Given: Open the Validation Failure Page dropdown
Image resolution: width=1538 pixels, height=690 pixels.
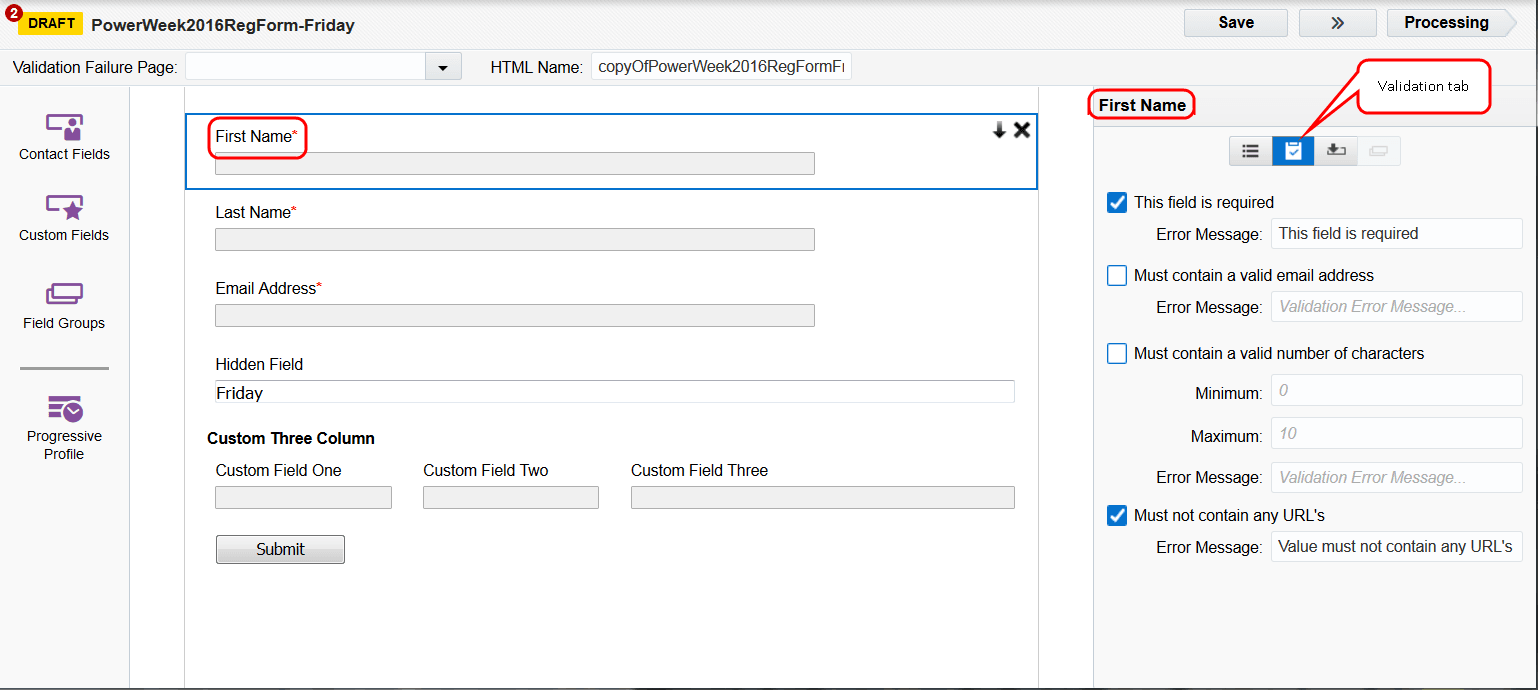Looking at the screenshot, I should click(x=442, y=66).
